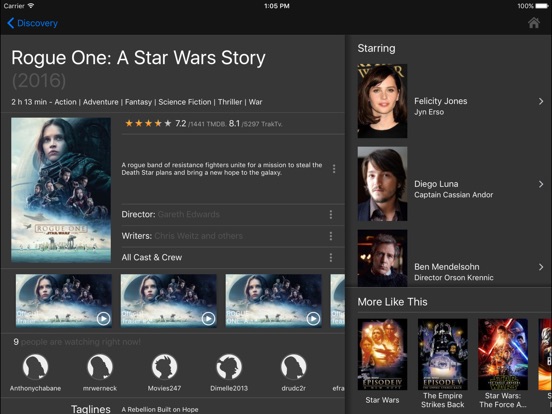Tap the 9 people watching text
The image size is (552, 414).
[x=77, y=342]
